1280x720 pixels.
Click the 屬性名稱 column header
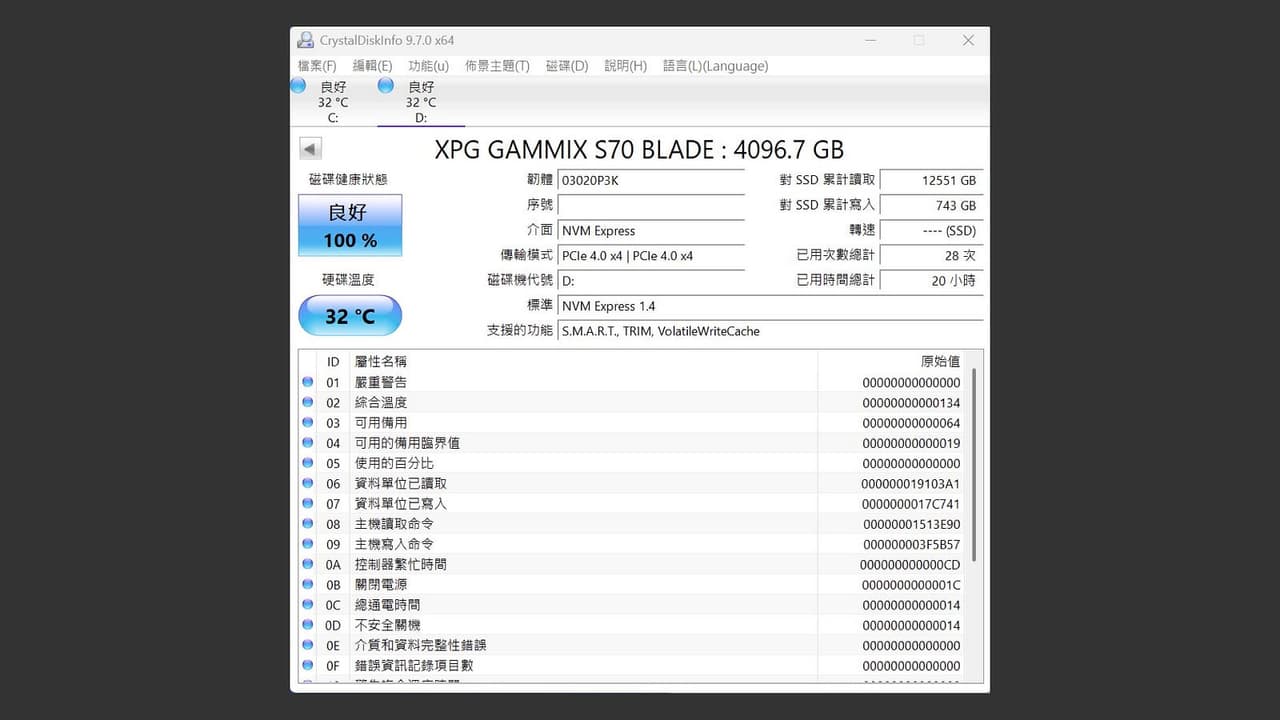point(583,361)
